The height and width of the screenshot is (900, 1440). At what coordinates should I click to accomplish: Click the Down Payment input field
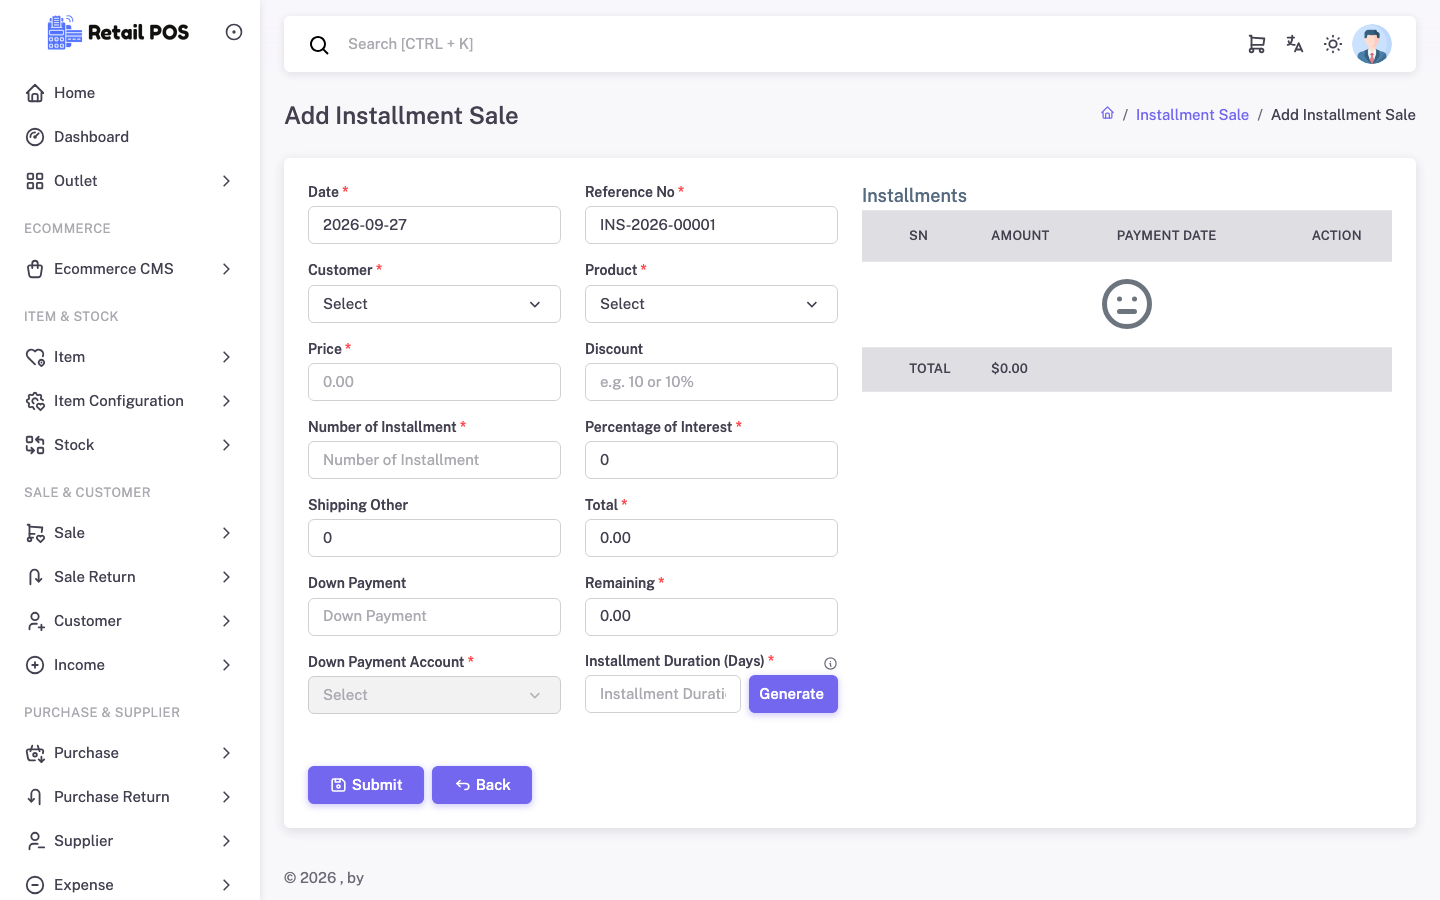(x=434, y=617)
